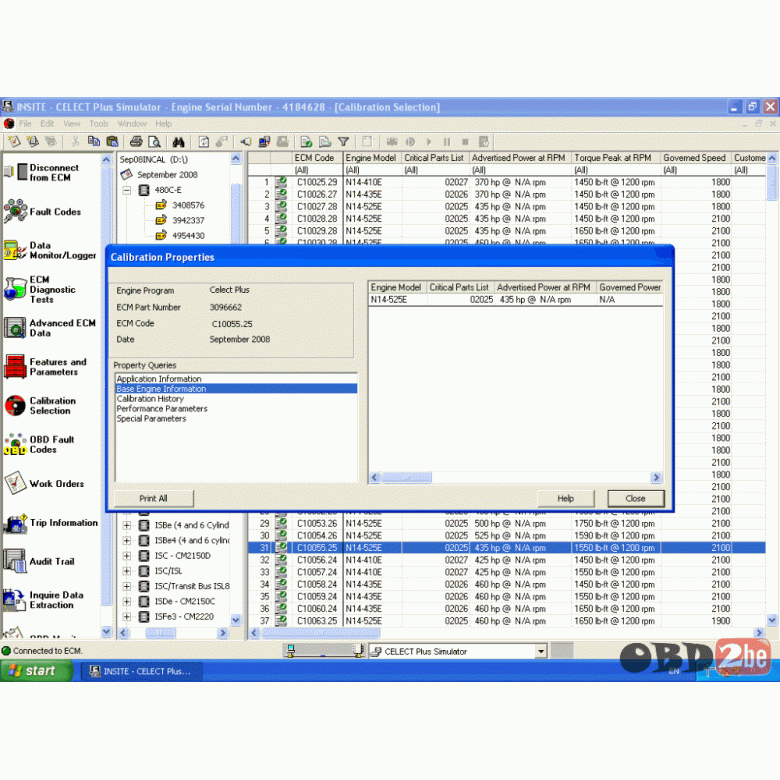Select Base Engine Information query
This screenshot has height=780, width=780.
click(x=236, y=389)
